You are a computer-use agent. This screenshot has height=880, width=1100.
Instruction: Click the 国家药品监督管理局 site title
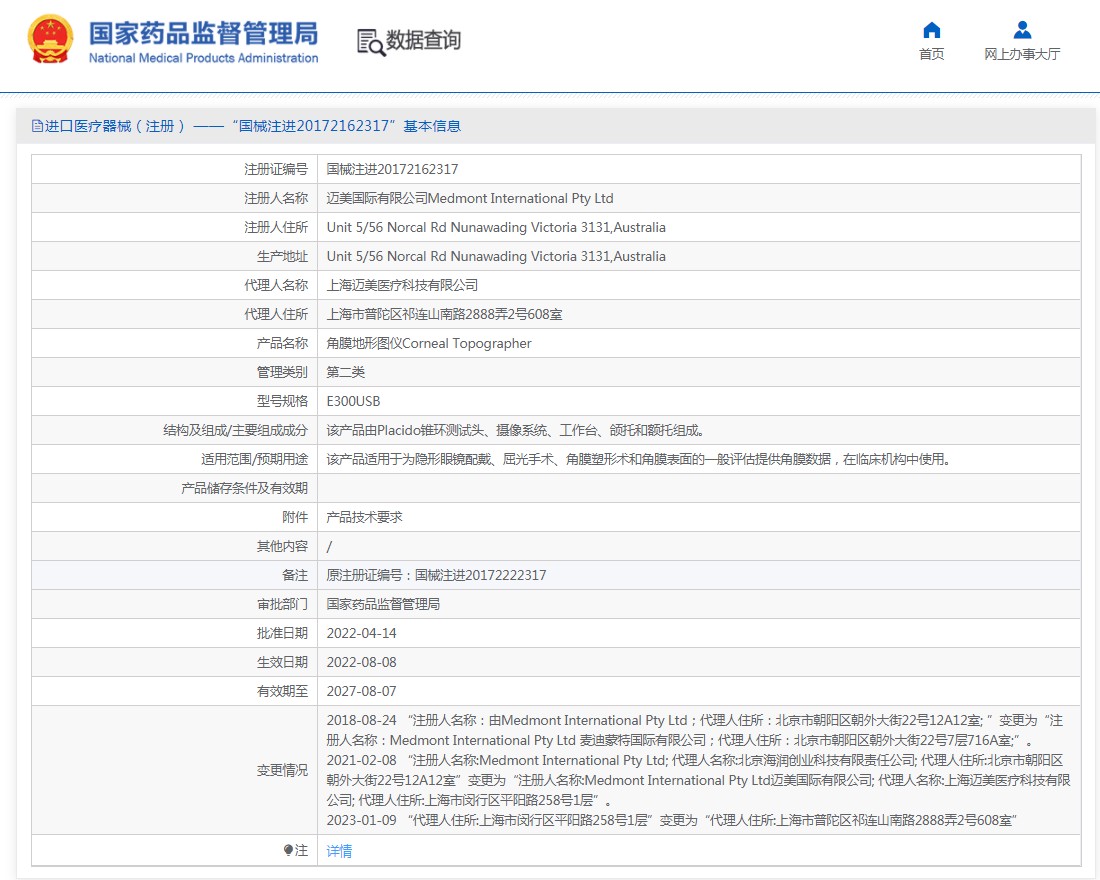pos(203,33)
